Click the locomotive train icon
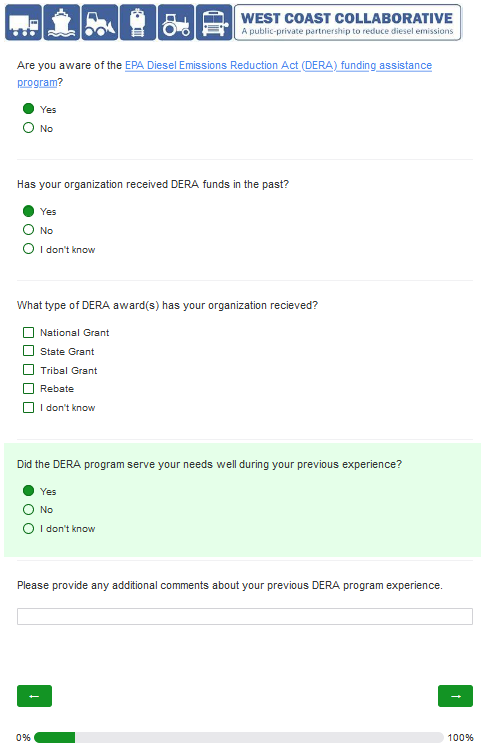Image resolution: width=481 pixels, height=750 pixels. click(138, 22)
